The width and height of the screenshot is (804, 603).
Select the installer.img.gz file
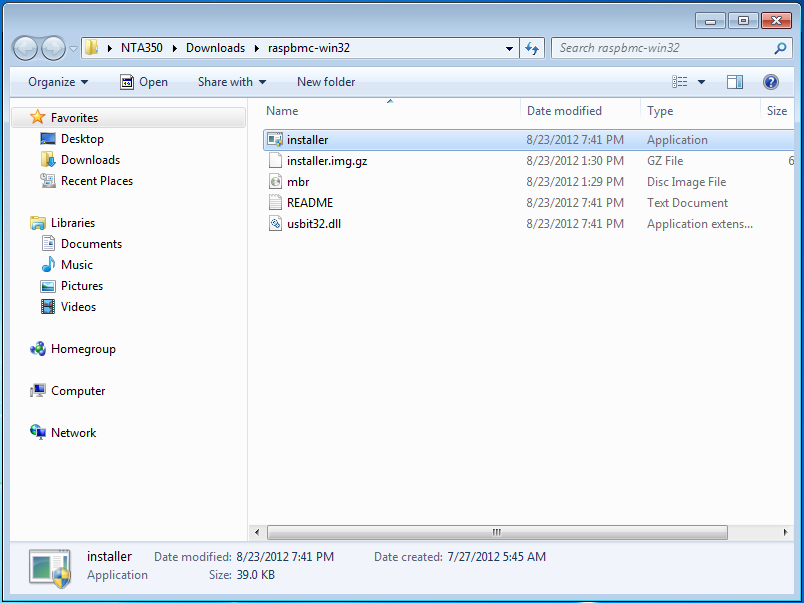(x=529, y=161)
